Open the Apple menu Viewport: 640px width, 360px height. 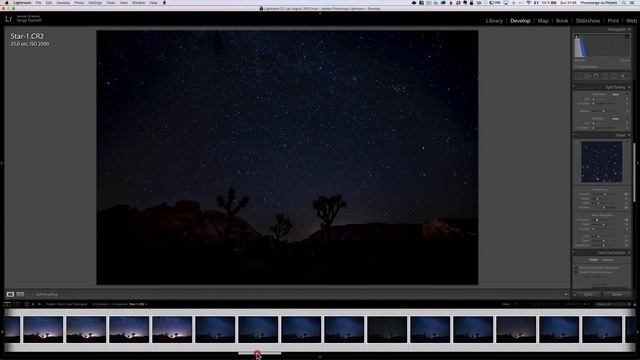[6, 2]
